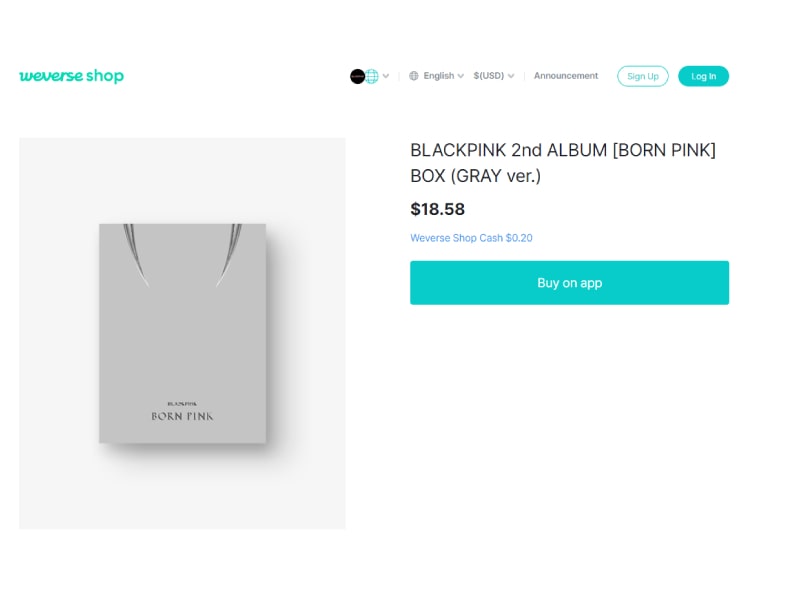The width and height of the screenshot is (800, 600).
Task: Click the Buy on app button
Action: pos(569,283)
